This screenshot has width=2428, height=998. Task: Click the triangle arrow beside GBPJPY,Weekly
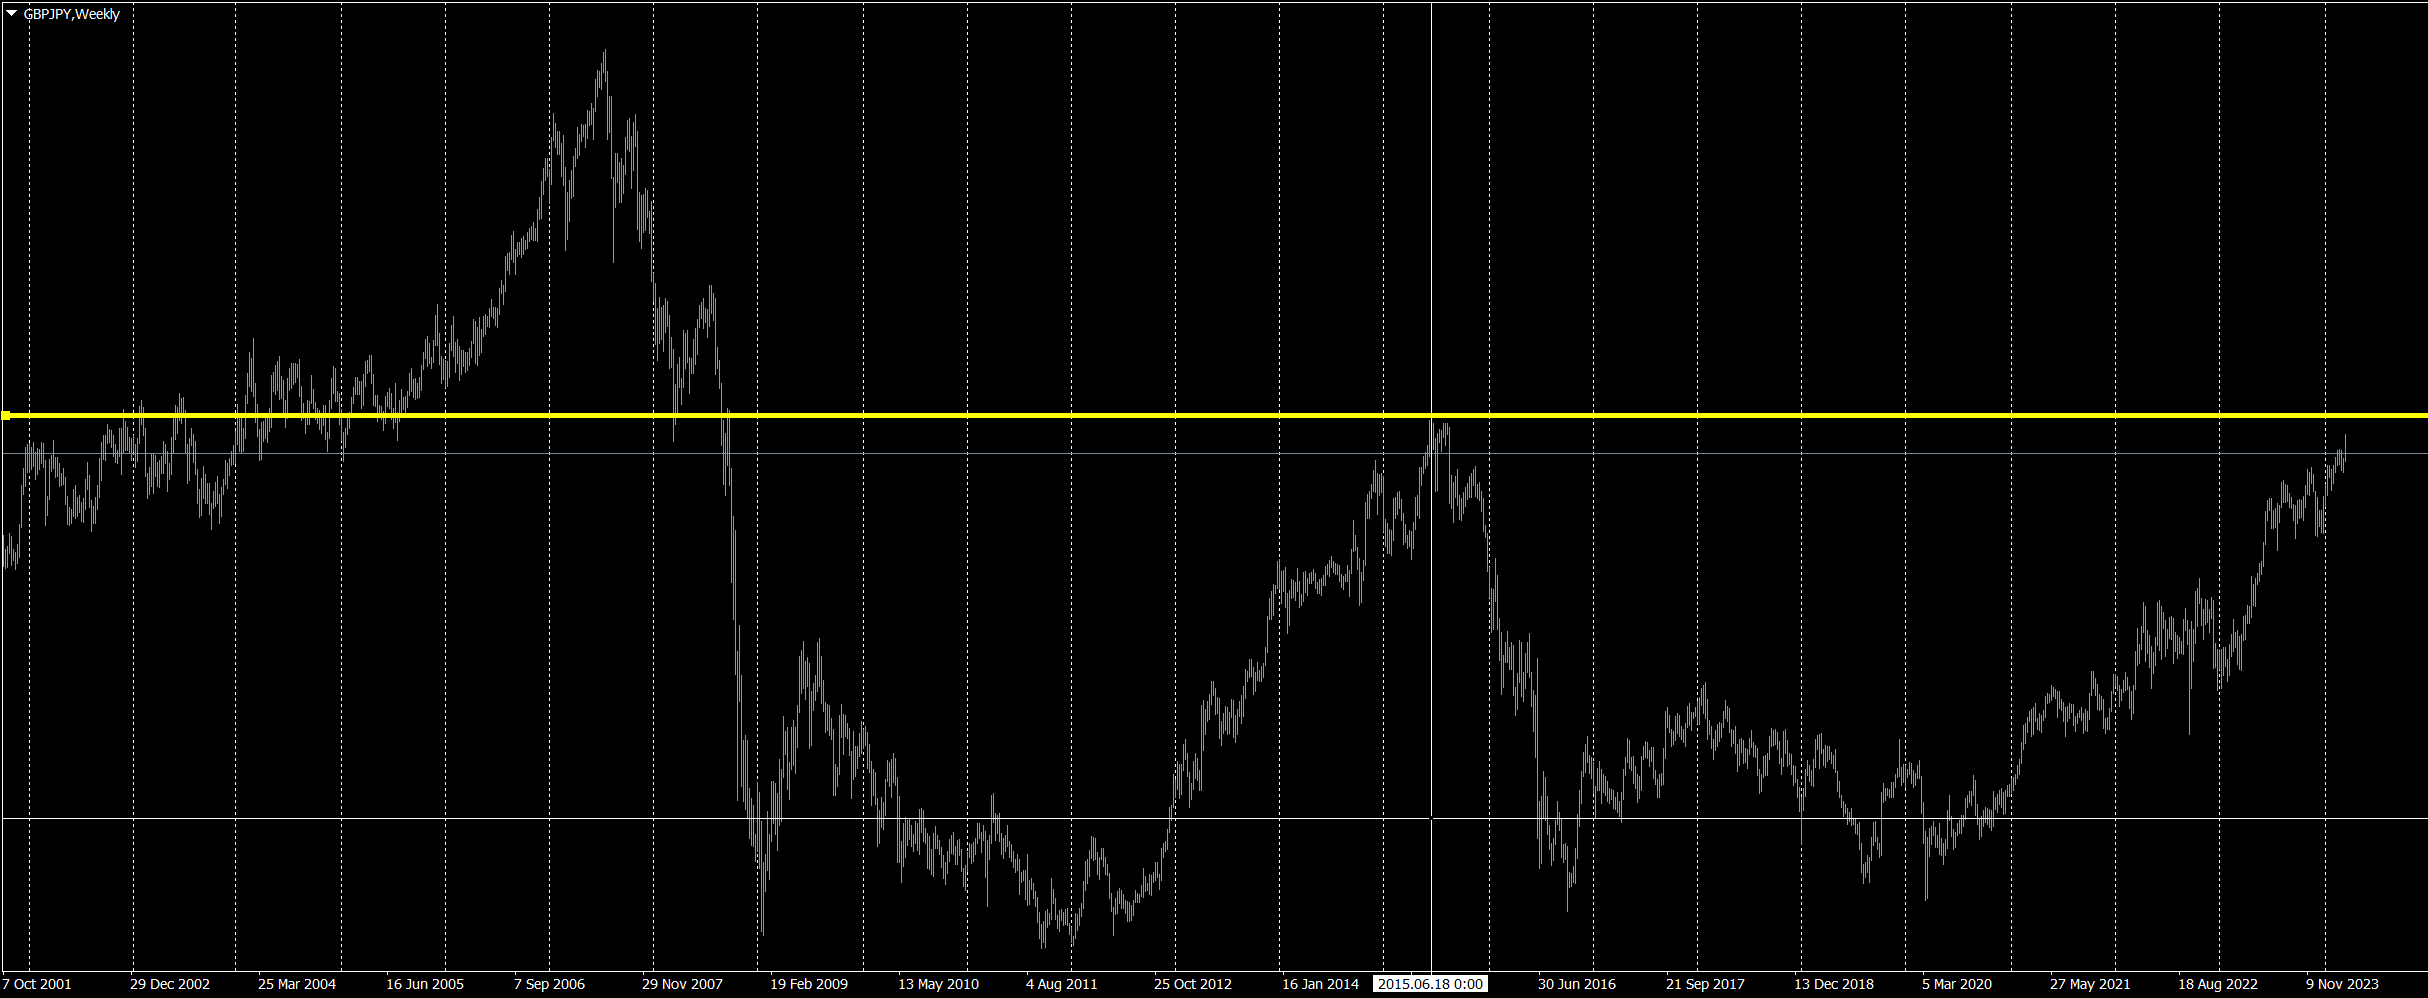click(x=12, y=14)
